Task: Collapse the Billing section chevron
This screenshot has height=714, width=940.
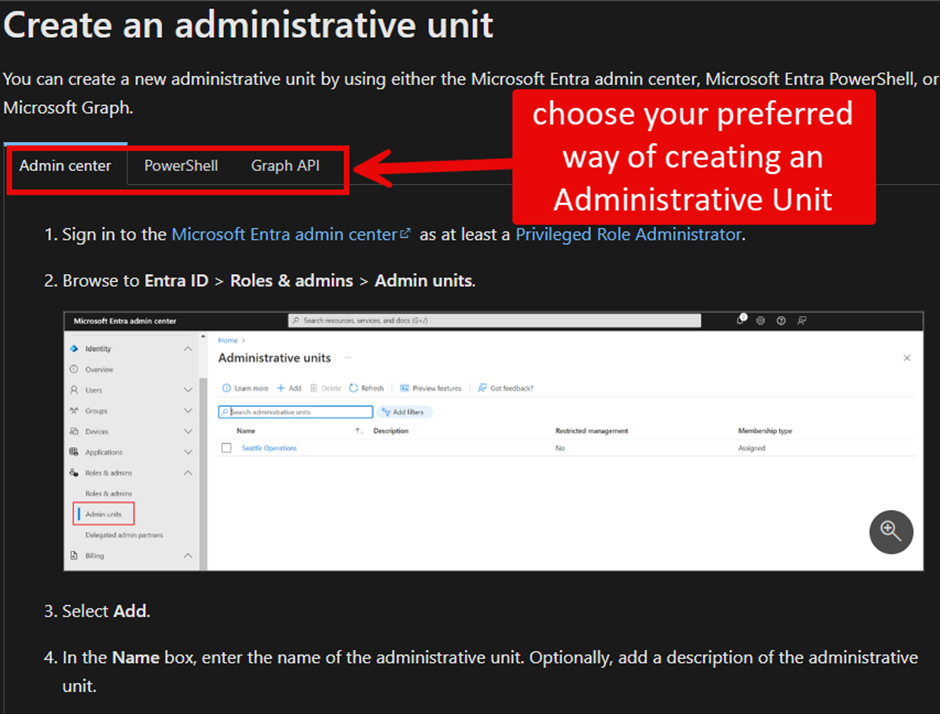Action: coord(188,555)
